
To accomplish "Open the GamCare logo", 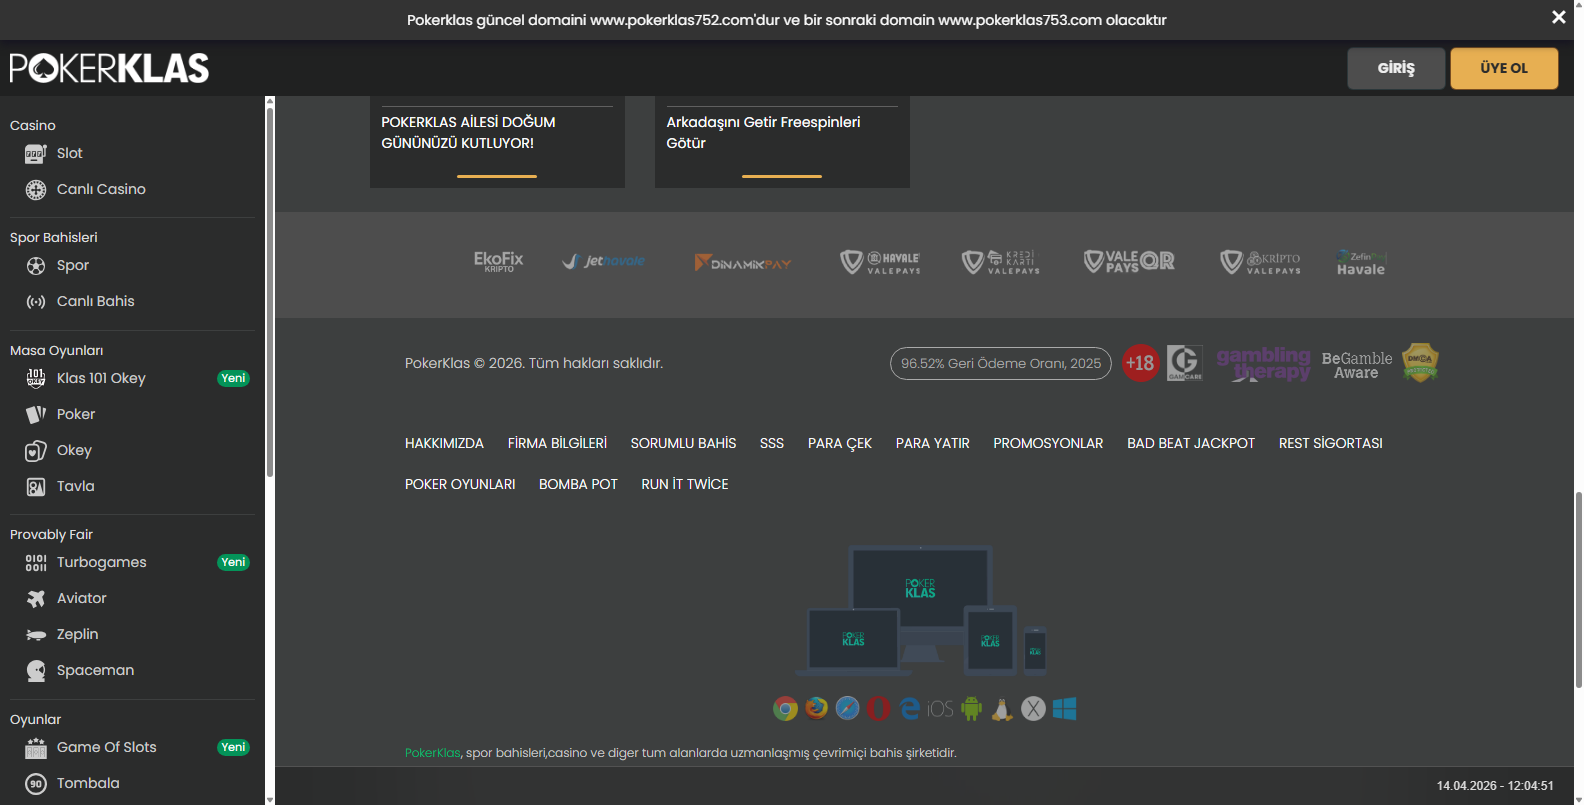I will (1185, 363).
